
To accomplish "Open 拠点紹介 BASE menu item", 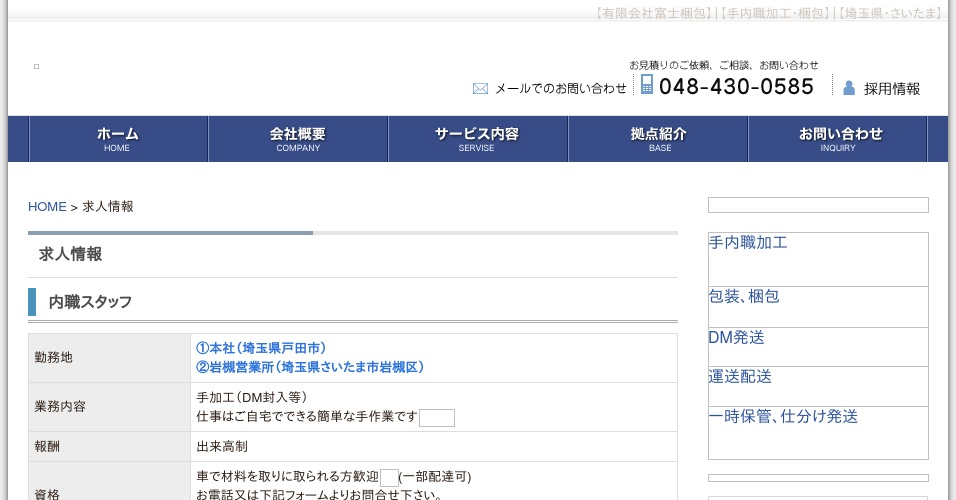I will 659,139.
